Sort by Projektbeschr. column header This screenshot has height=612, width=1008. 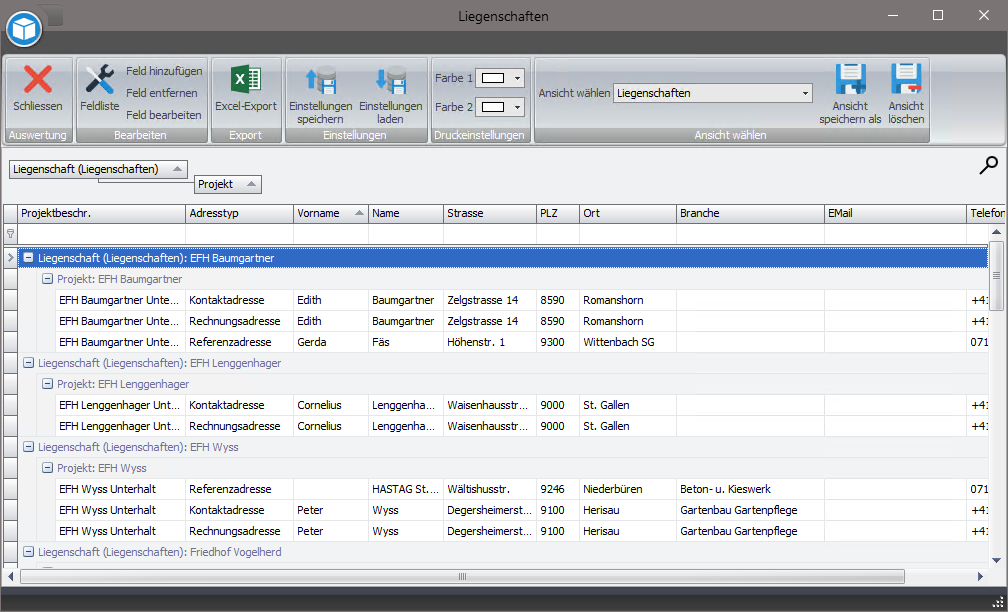[102, 213]
